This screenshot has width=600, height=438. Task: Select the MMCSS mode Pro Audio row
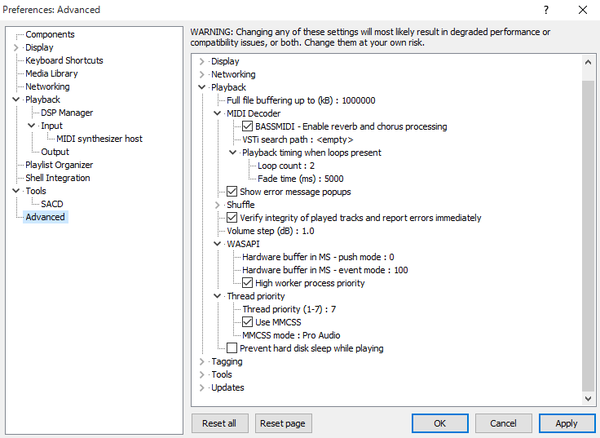click(291, 335)
